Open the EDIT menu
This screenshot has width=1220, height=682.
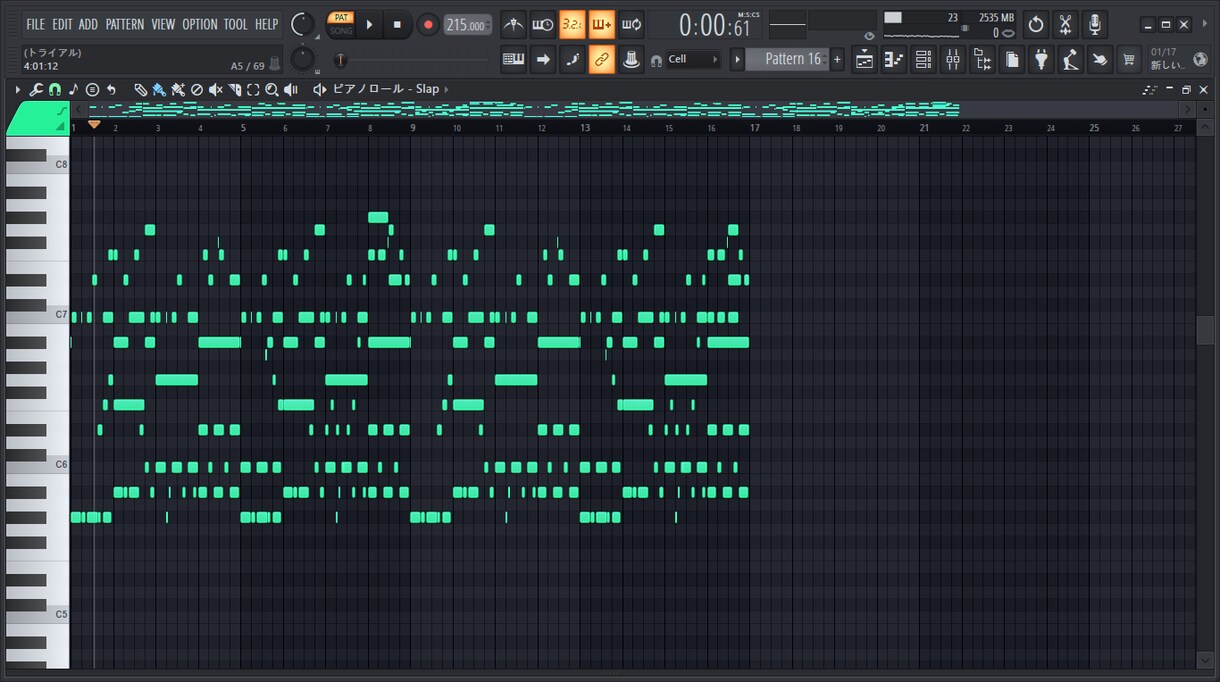[x=62, y=24]
